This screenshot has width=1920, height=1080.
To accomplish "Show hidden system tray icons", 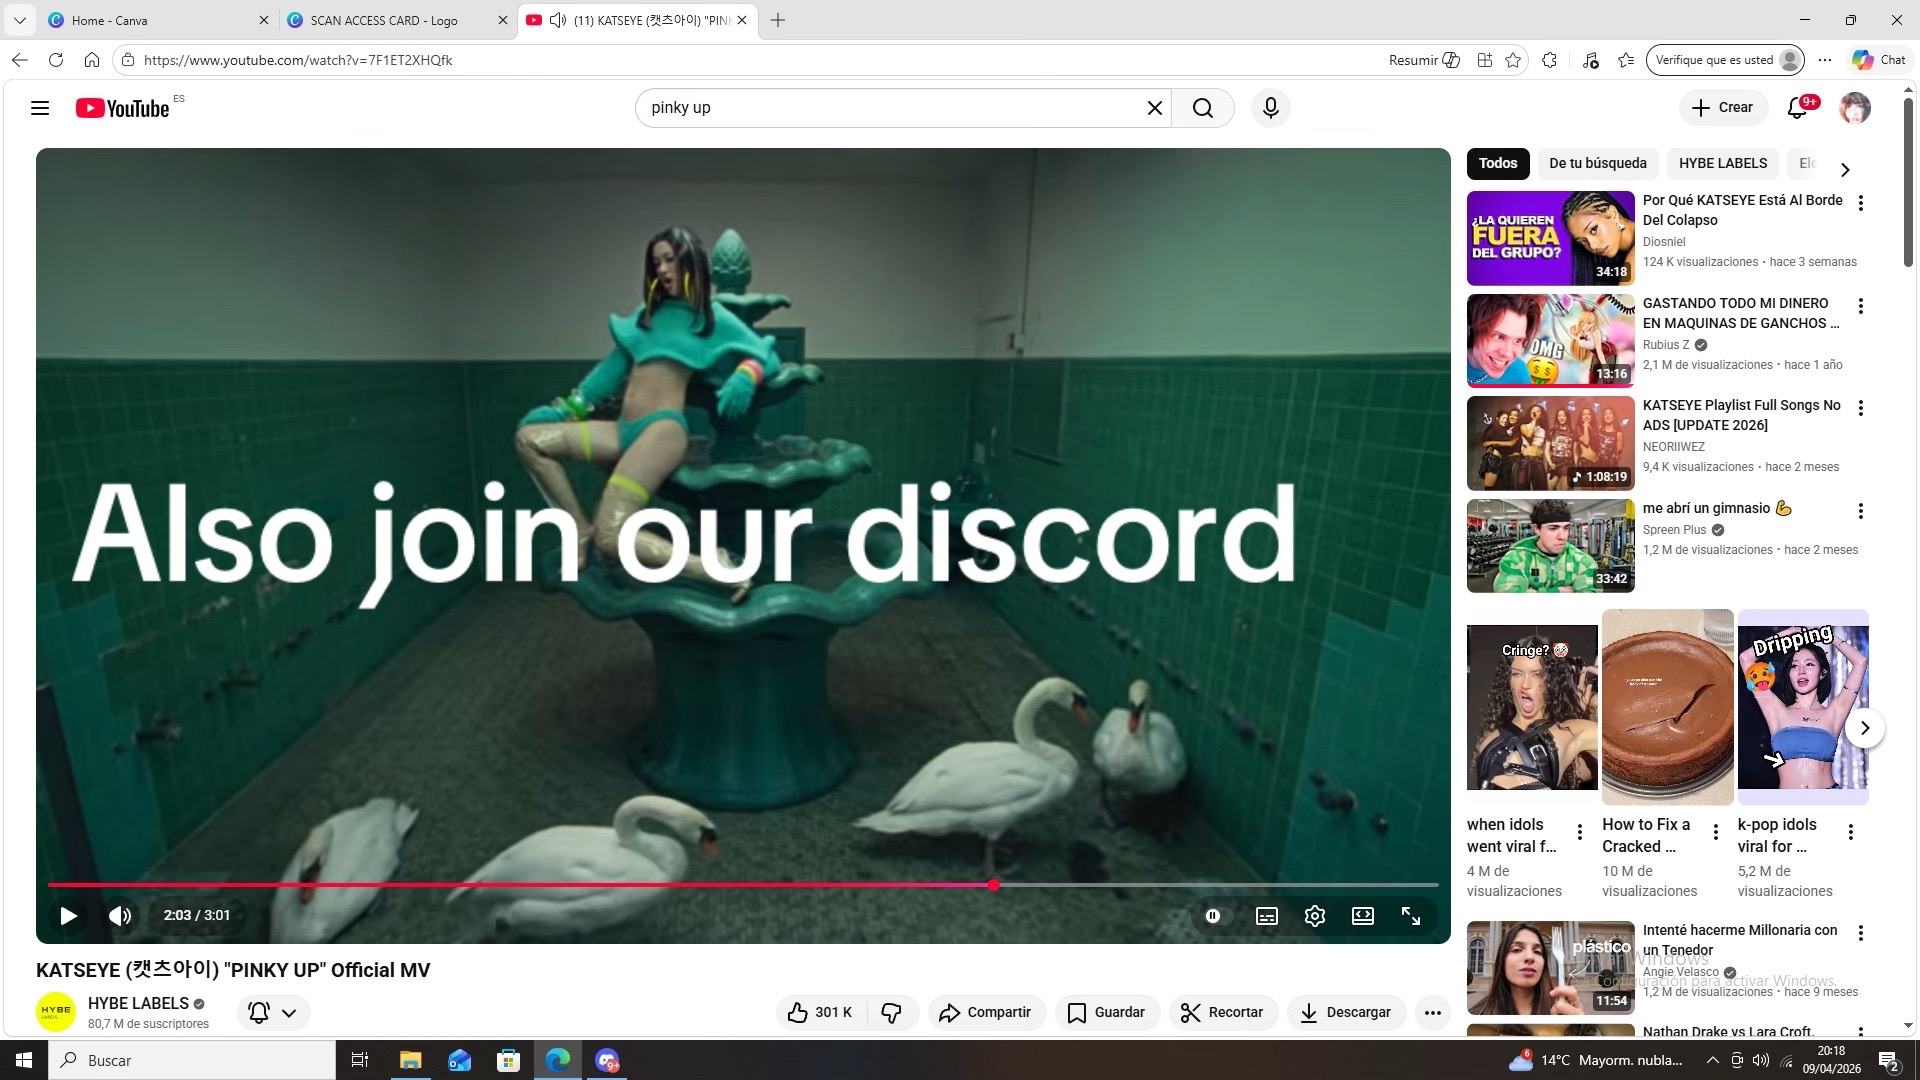I will click(1712, 1060).
